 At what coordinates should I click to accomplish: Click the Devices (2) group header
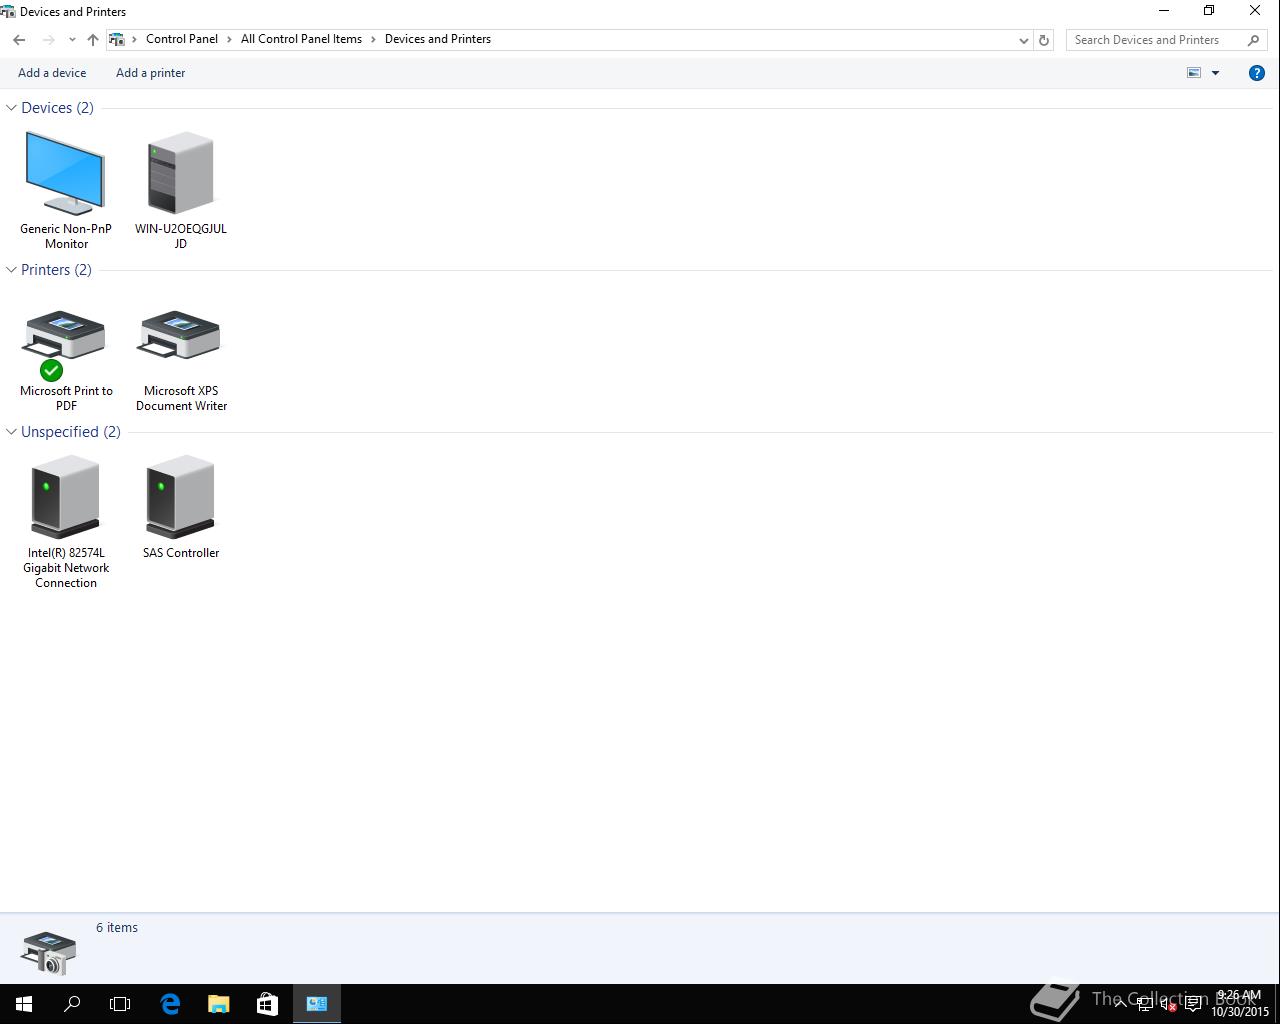[57, 108]
